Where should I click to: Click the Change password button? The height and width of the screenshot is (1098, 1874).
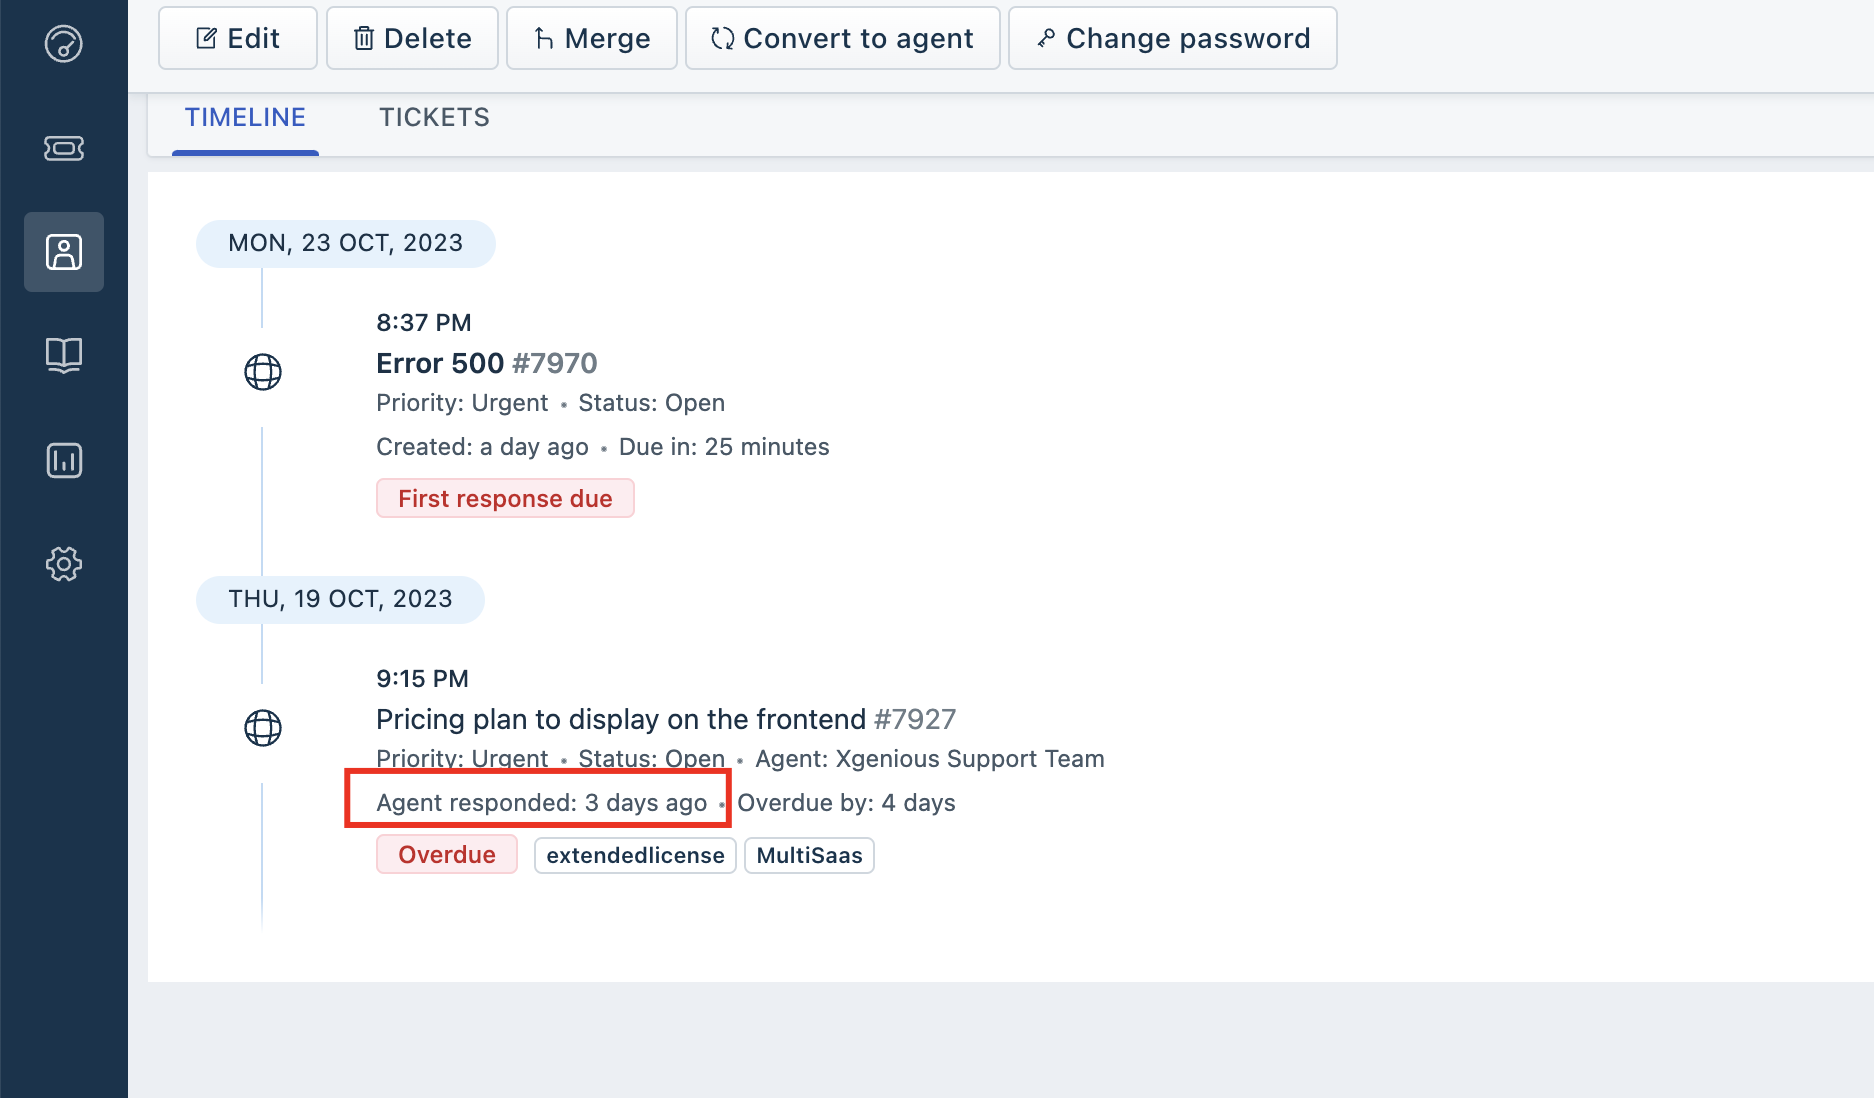point(1173,38)
